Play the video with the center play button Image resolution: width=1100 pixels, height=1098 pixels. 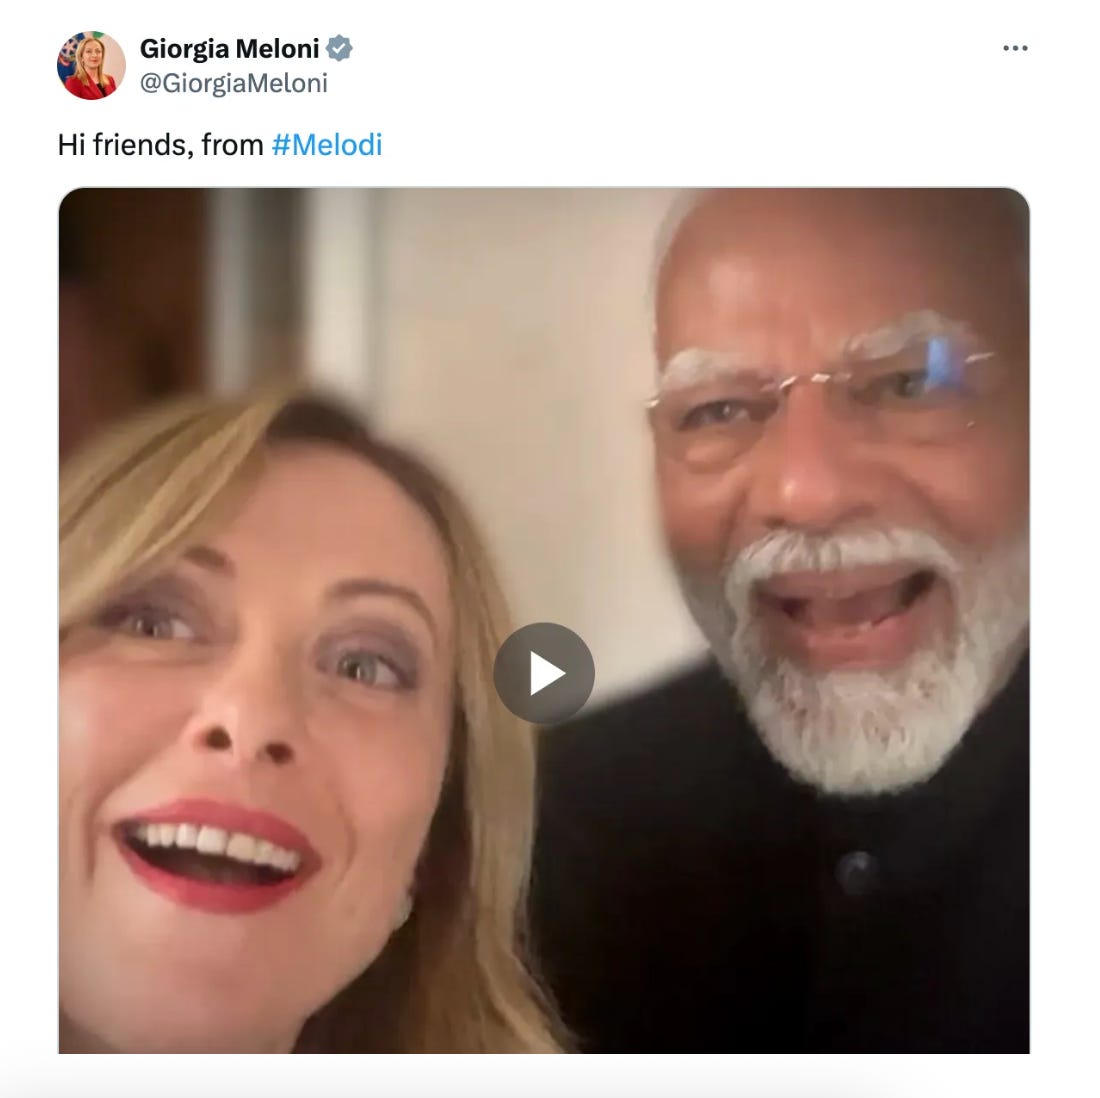[544, 673]
